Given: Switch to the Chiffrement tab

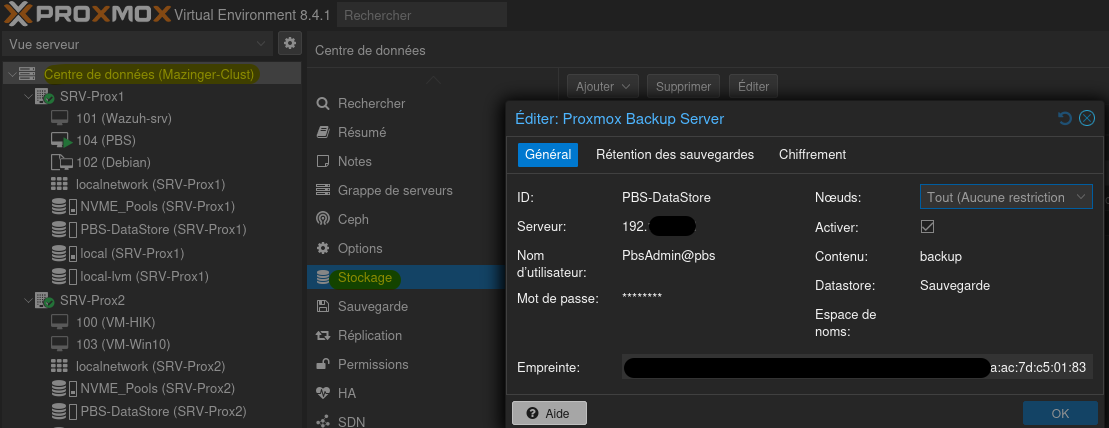Looking at the screenshot, I should pos(812,155).
